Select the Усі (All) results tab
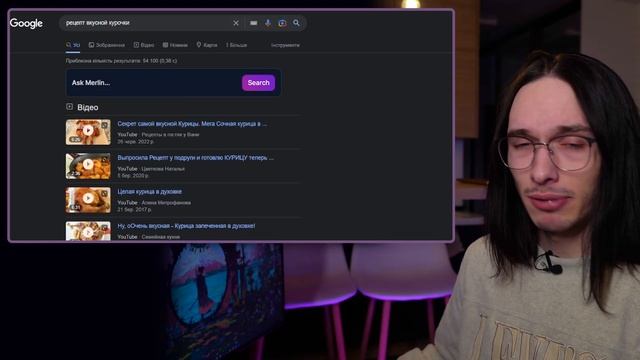 [x=73, y=45]
